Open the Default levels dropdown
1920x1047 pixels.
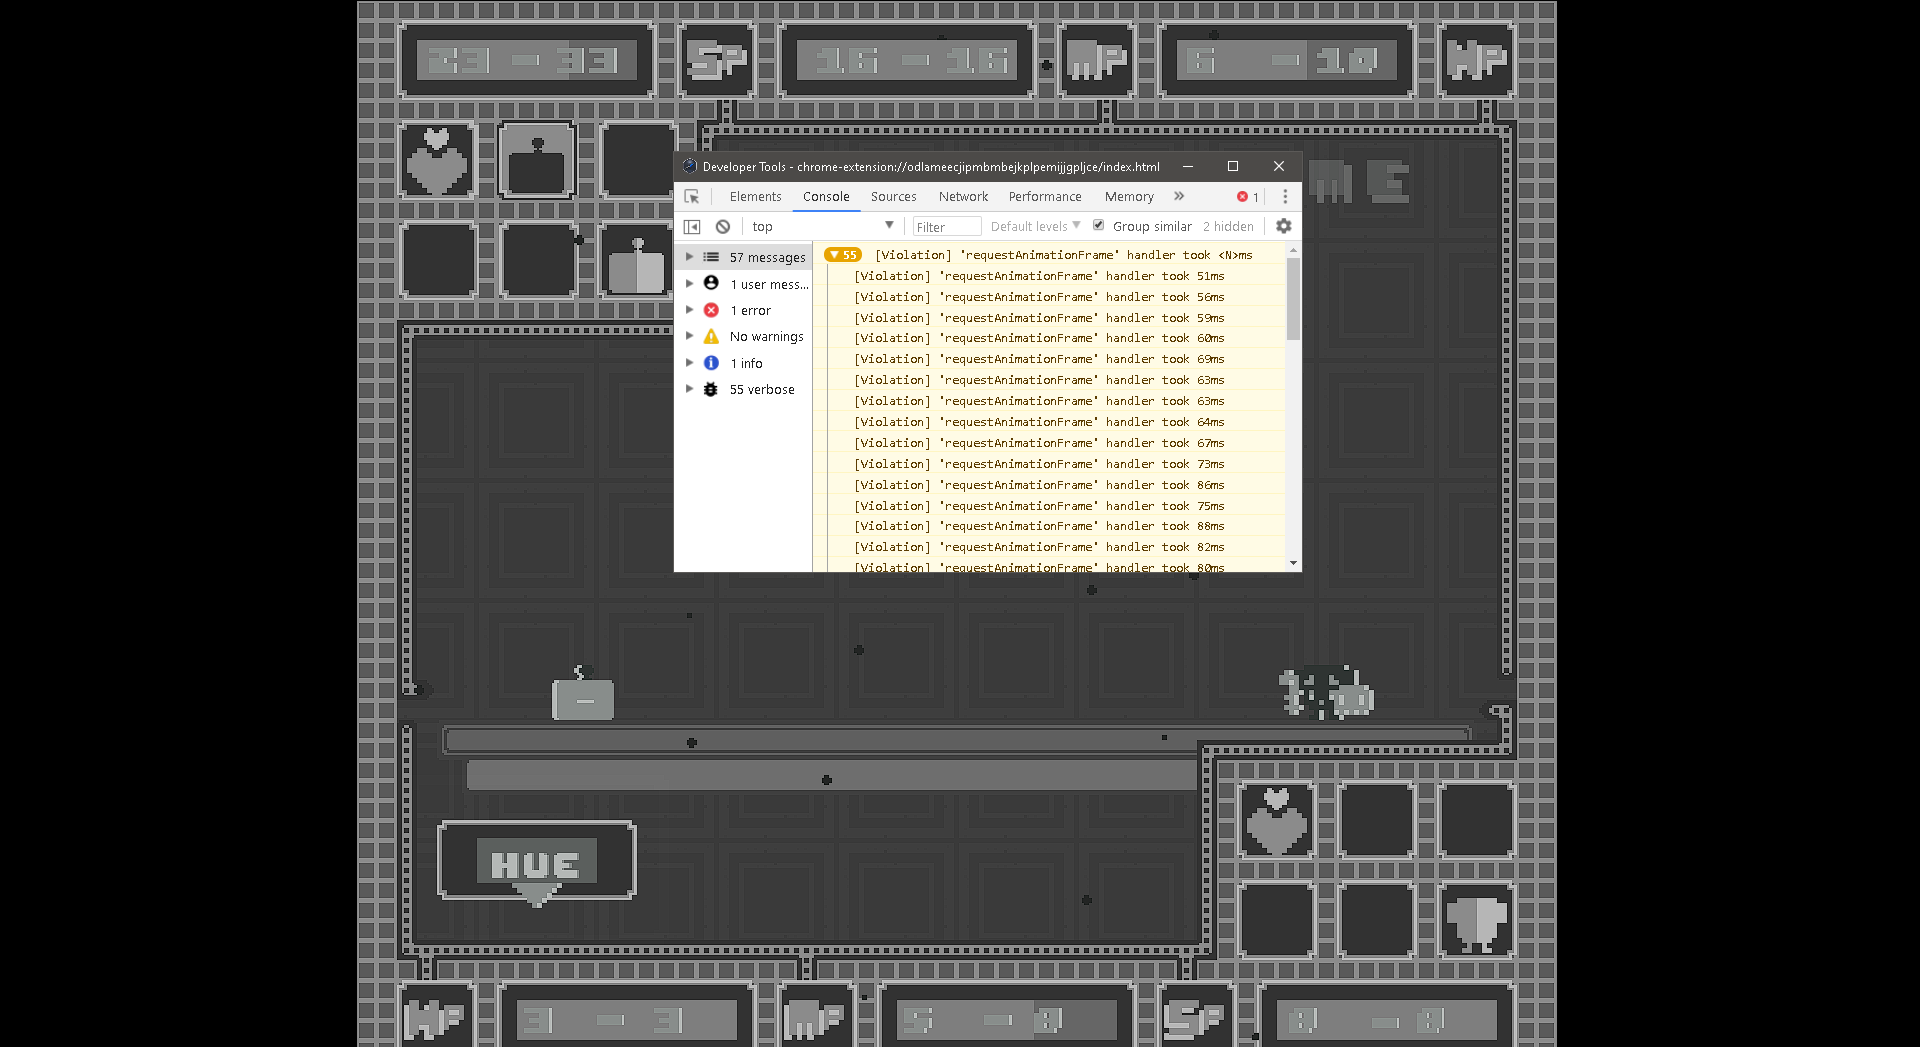coord(1035,227)
